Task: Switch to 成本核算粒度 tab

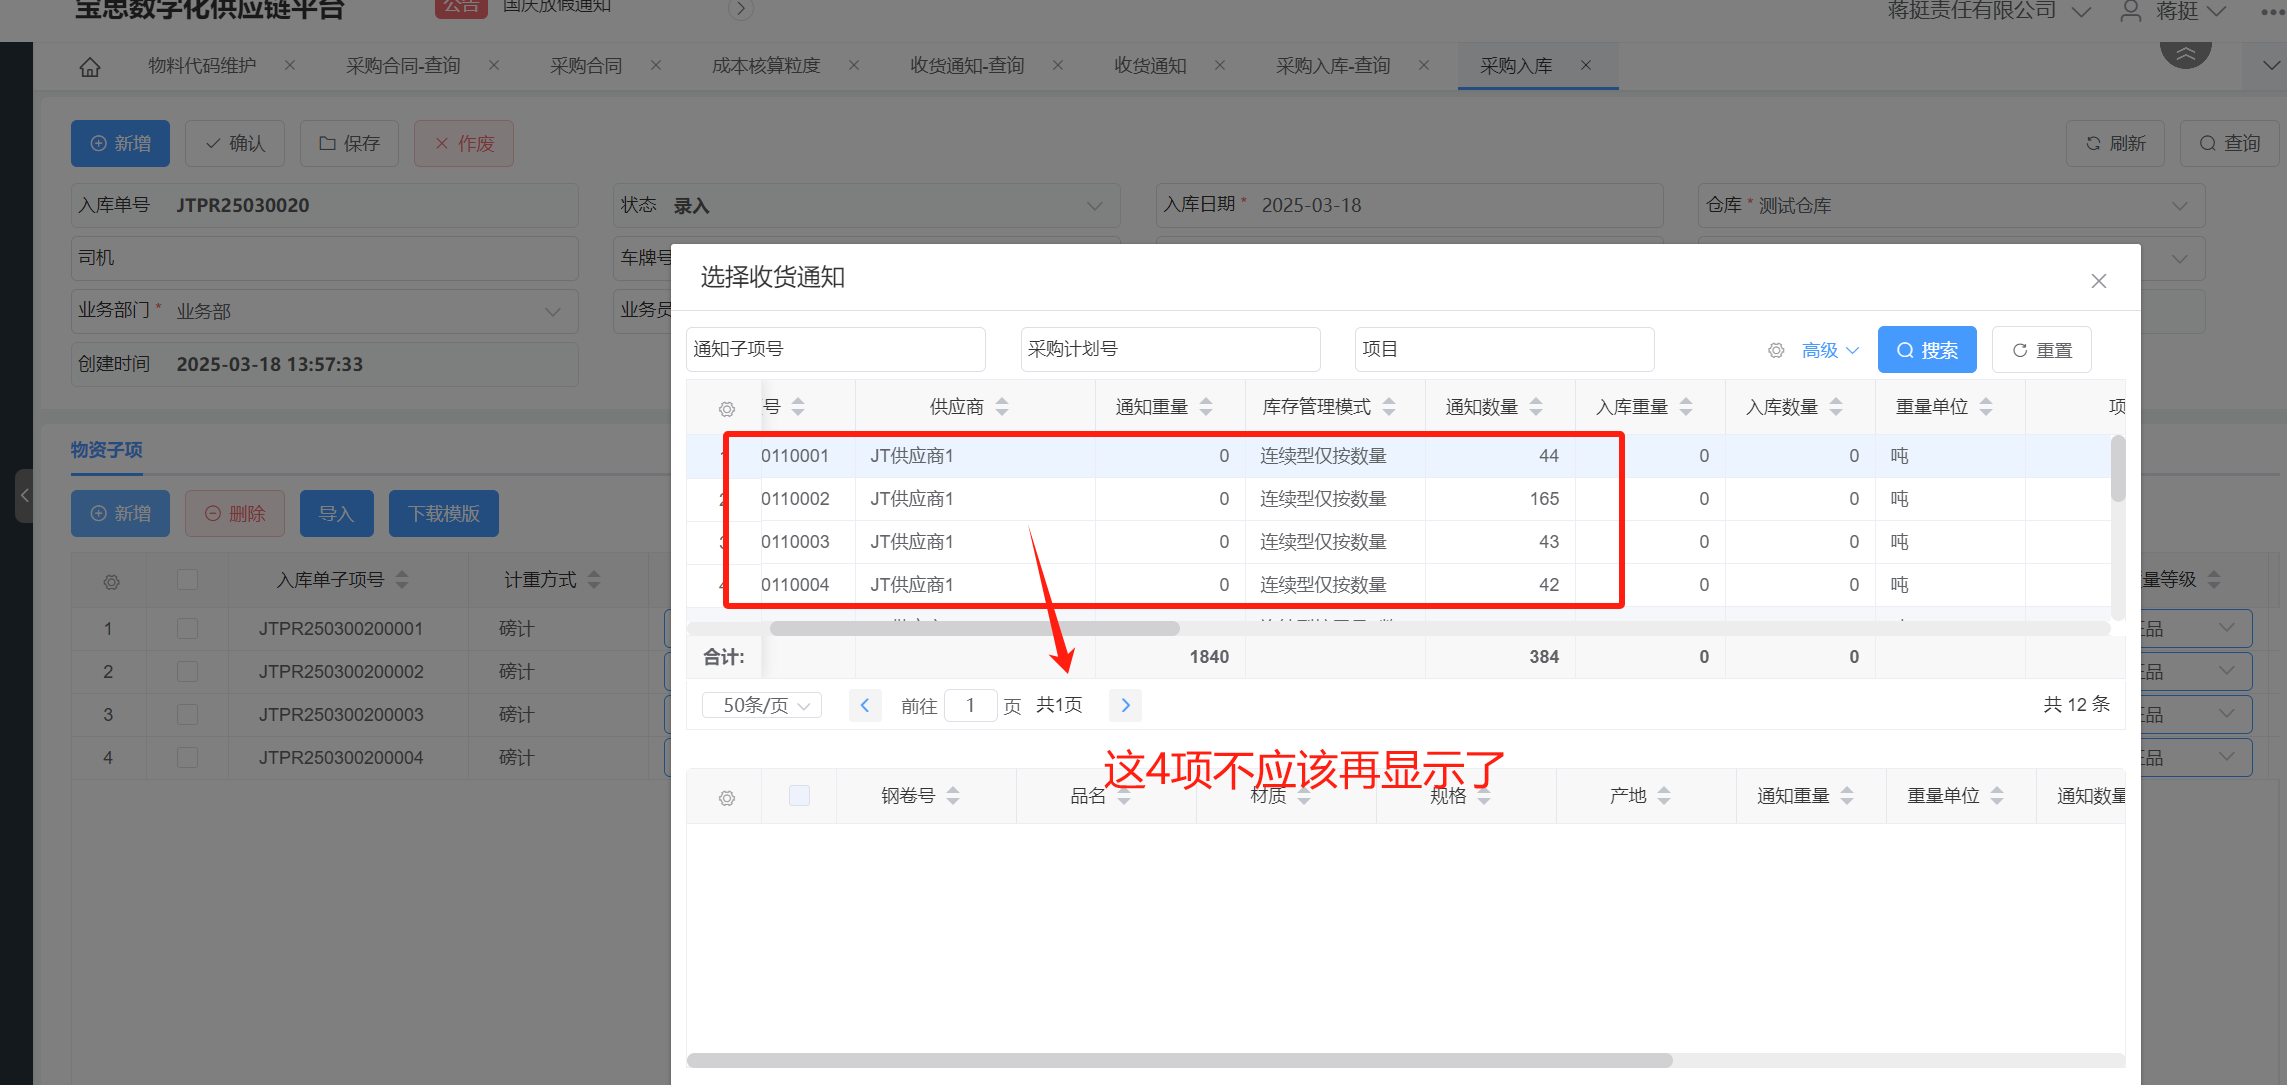Action: [x=766, y=65]
